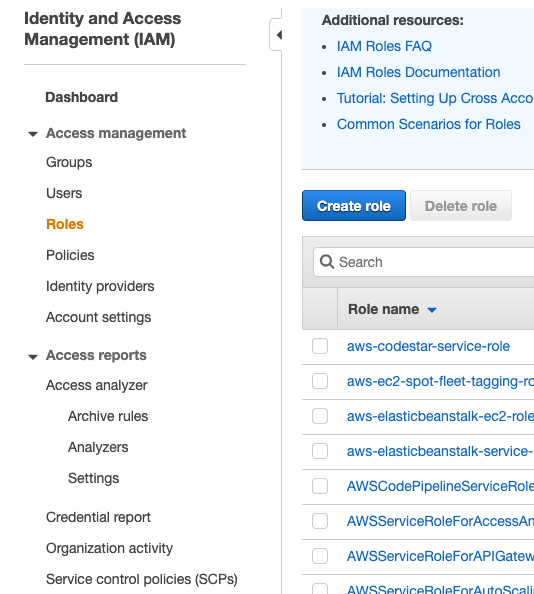Open Archive rules under Access analyzer
This screenshot has height=594, width=534.
click(108, 416)
